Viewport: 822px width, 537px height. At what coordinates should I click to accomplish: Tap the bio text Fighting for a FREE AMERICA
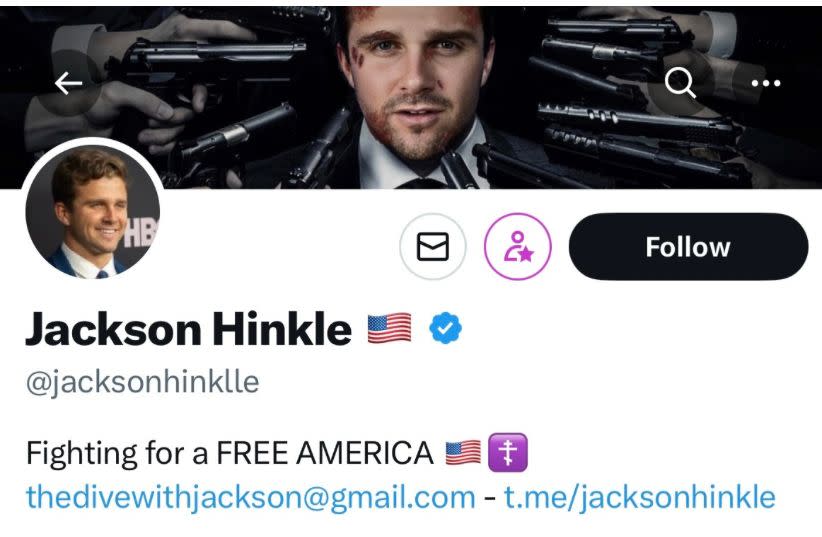[x=230, y=453]
